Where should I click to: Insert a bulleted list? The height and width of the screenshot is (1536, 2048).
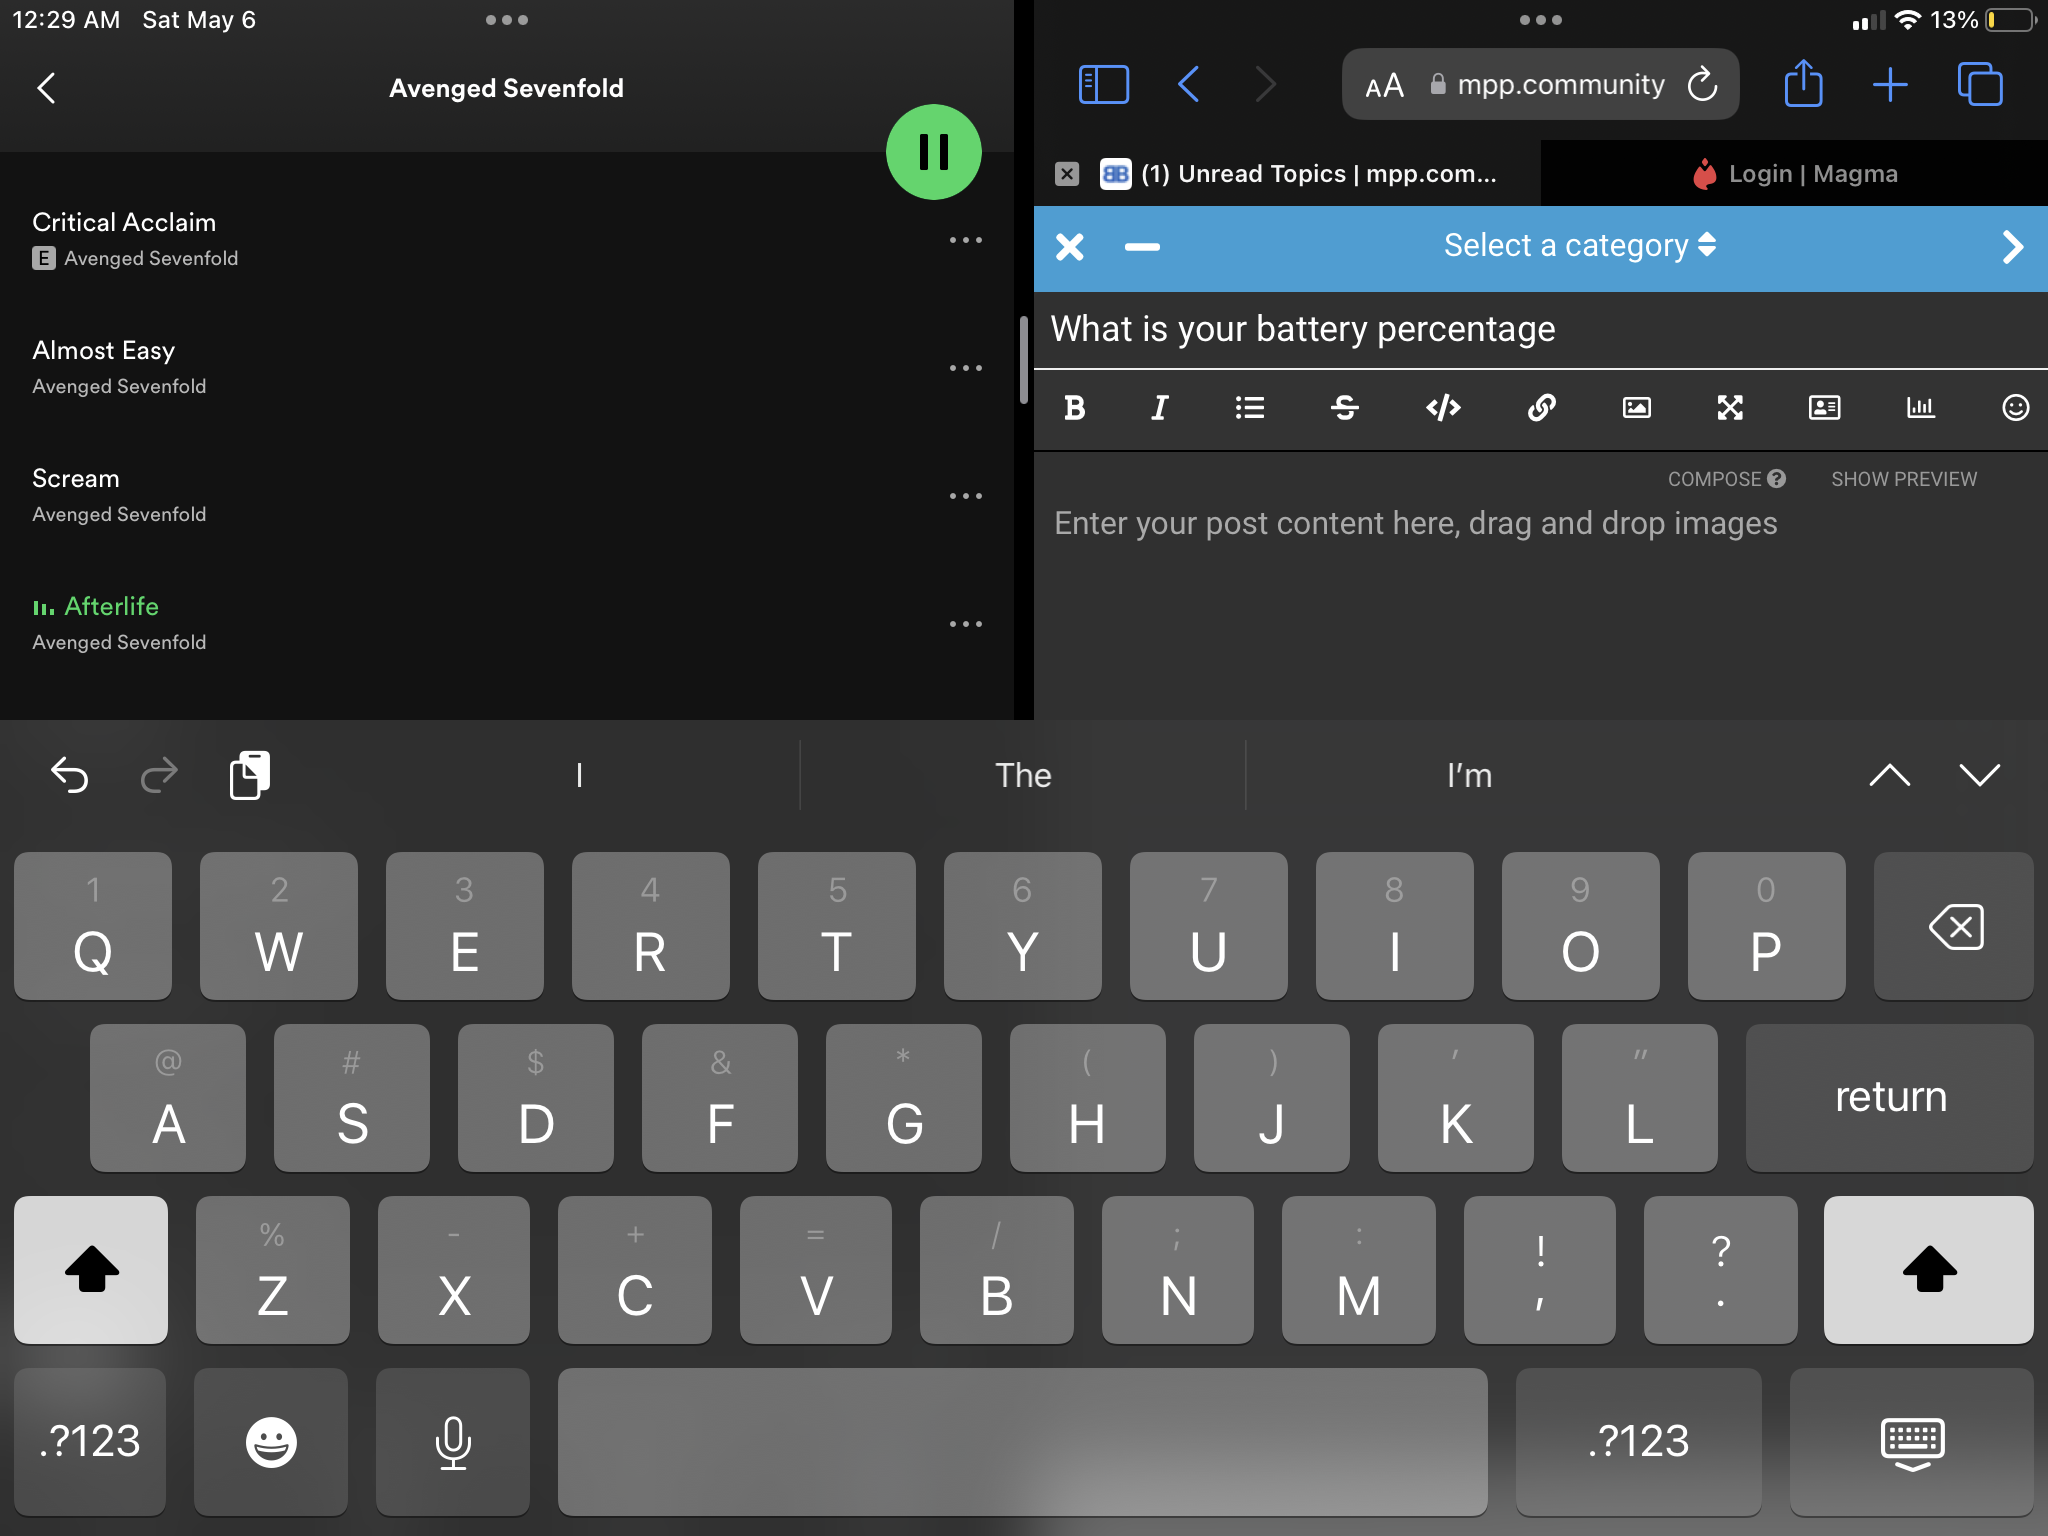(x=1250, y=408)
